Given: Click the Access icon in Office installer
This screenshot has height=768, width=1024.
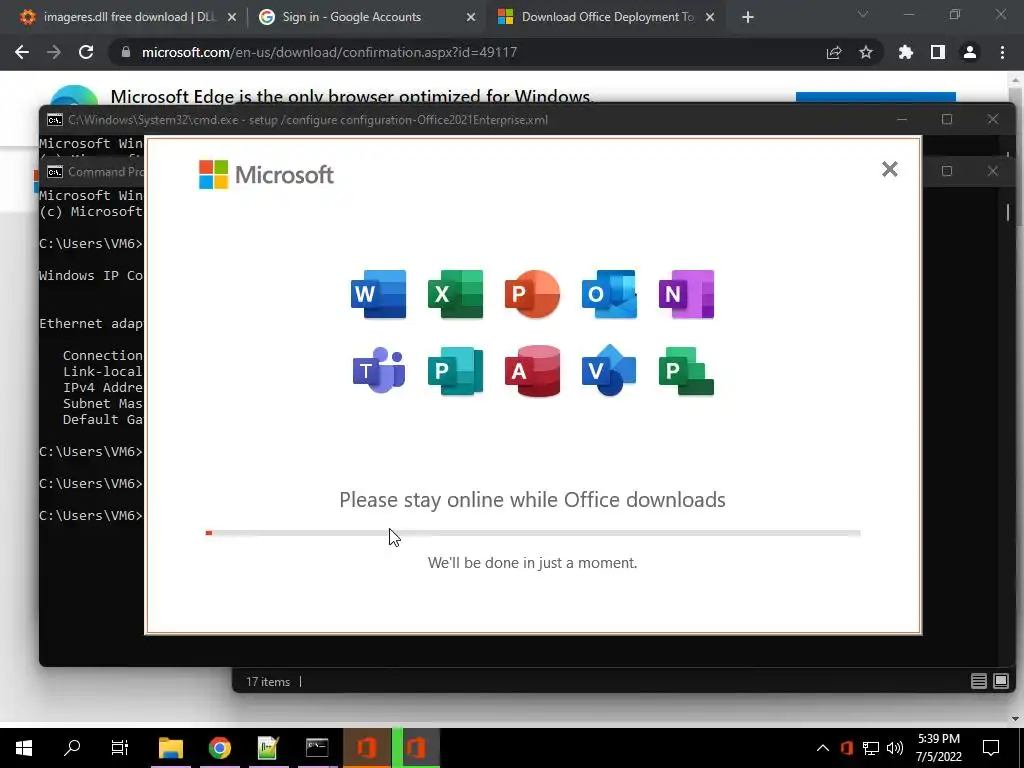Looking at the screenshot, I should coord(532,370).
